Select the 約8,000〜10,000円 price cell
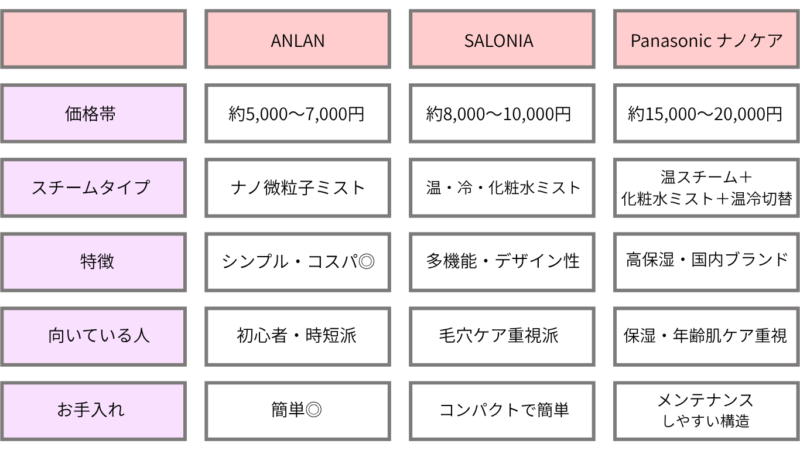Screen dimensions: 800x450 (499, 114)
